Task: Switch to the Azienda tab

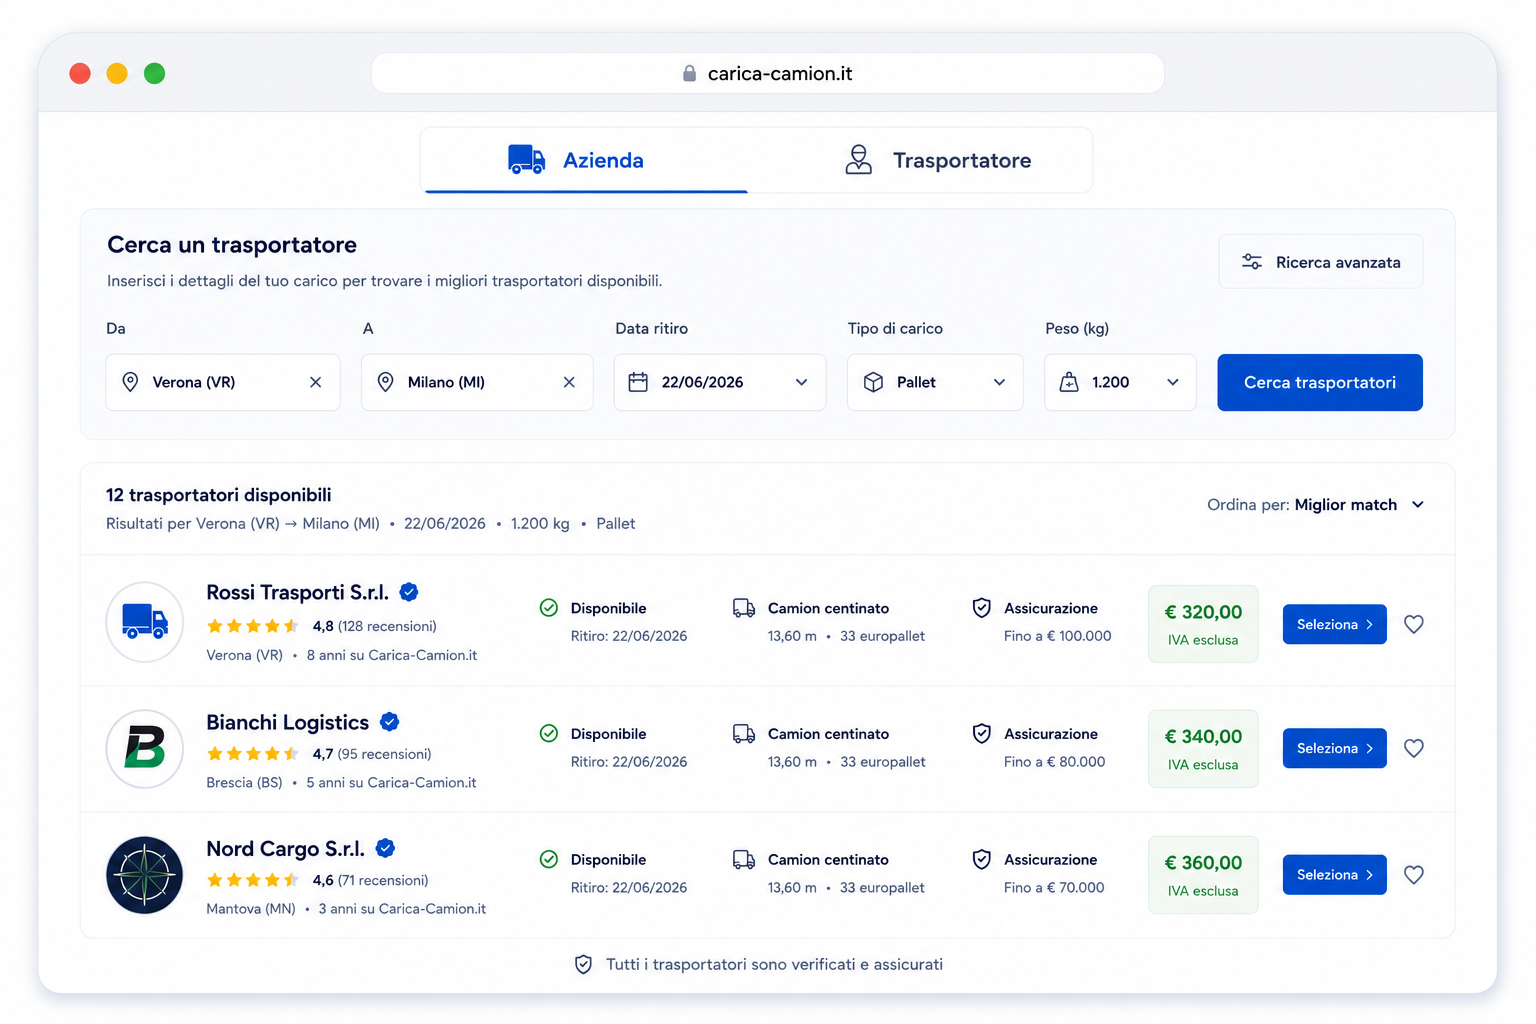Action: pyautogui.click(x=586, y=160)
